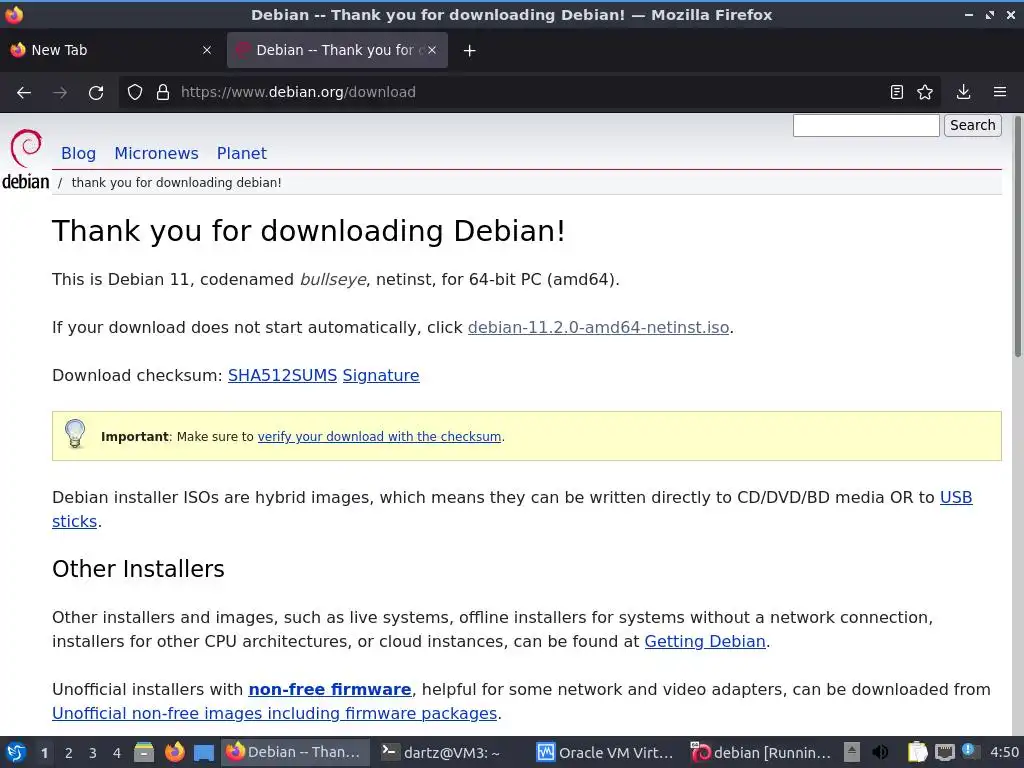Toggle reader view icon
Screen dimensions: 1024x768
click(x=897, y=92)
